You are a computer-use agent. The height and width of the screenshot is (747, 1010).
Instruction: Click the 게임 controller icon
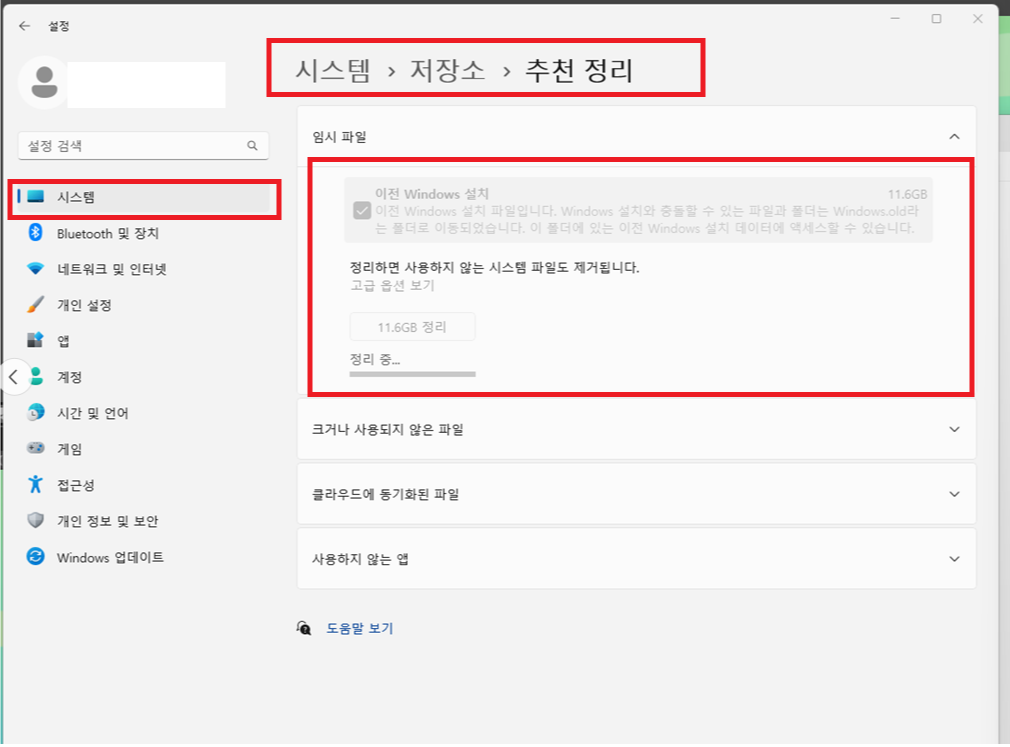[x=35, y=448]
